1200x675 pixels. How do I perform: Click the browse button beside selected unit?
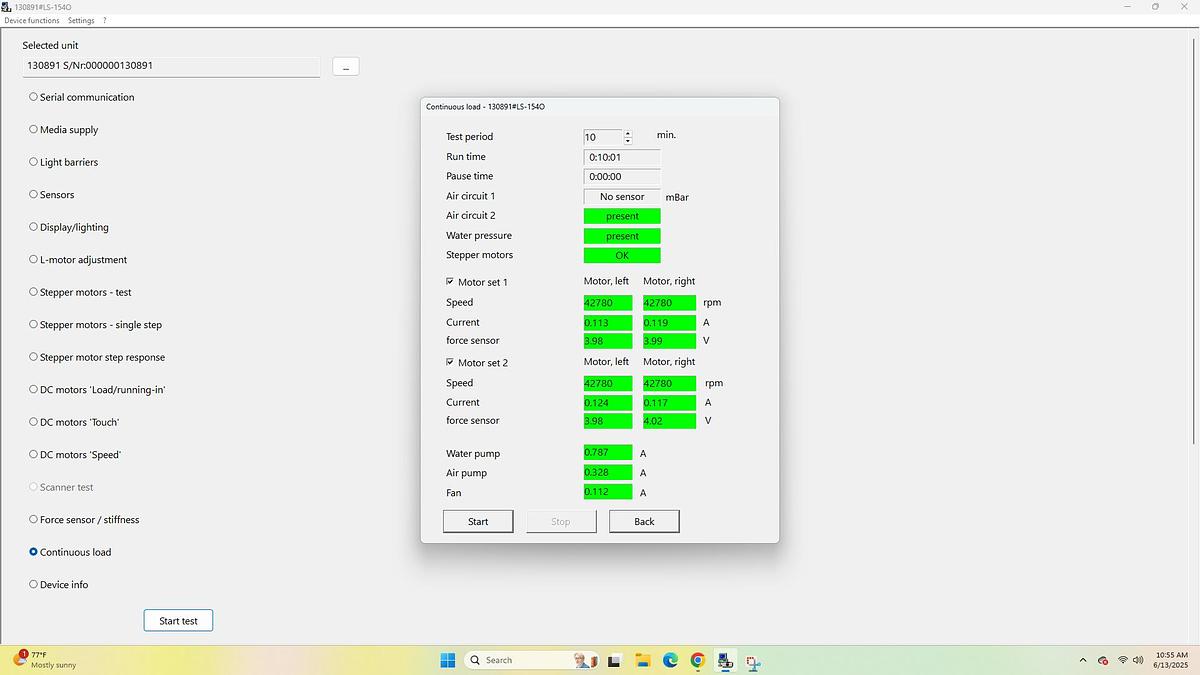coord(345,67)
